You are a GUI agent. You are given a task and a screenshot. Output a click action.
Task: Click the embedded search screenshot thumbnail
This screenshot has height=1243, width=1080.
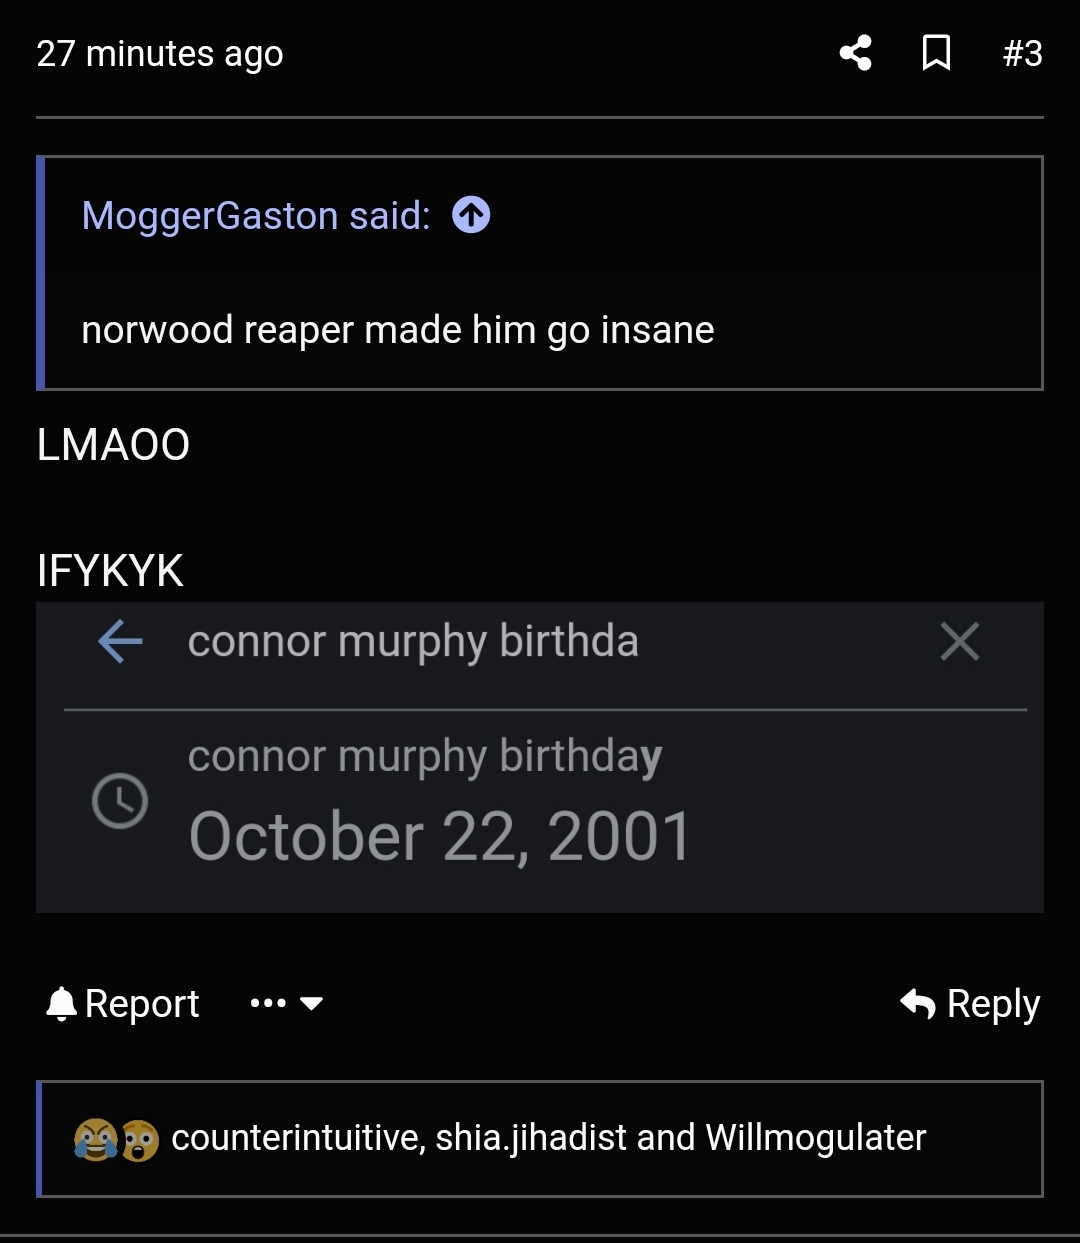point(540,756)
